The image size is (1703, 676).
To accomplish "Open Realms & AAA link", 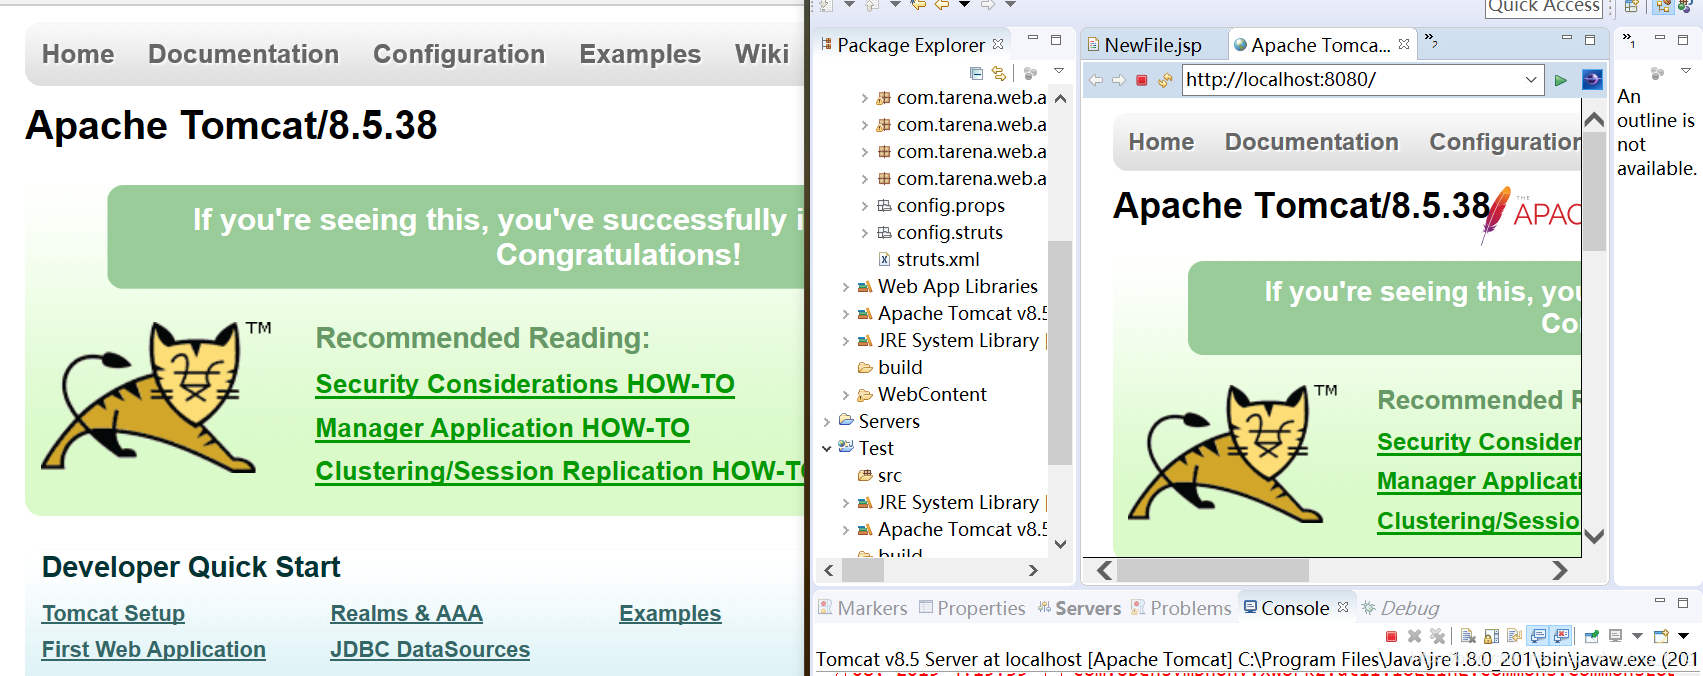I will tap(407, 613).
